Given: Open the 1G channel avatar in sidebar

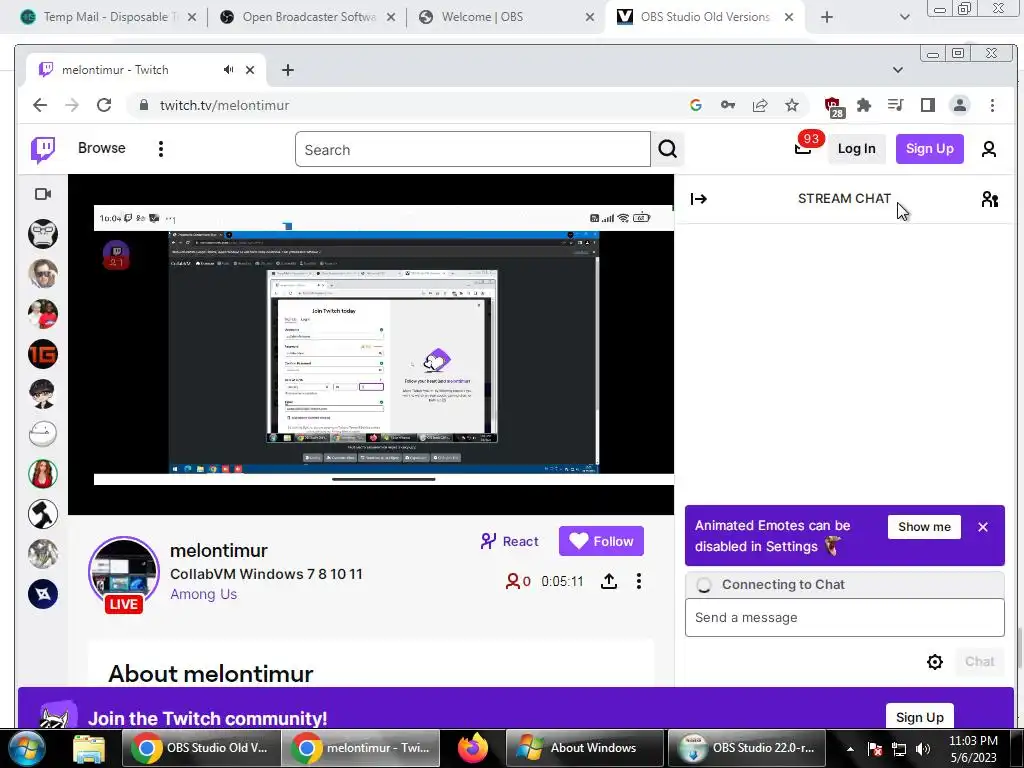Looking at the screenshot, I should [x=43, y=354].
